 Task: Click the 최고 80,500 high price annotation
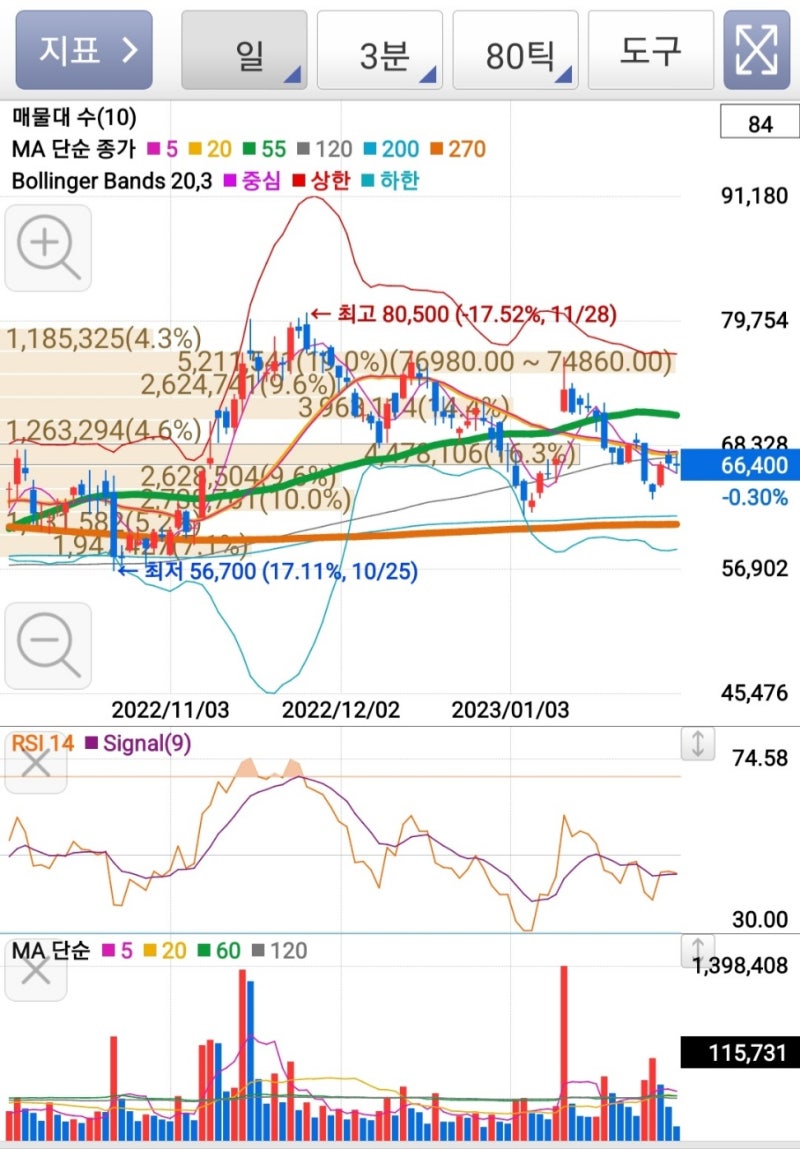[x=464, y=314]
